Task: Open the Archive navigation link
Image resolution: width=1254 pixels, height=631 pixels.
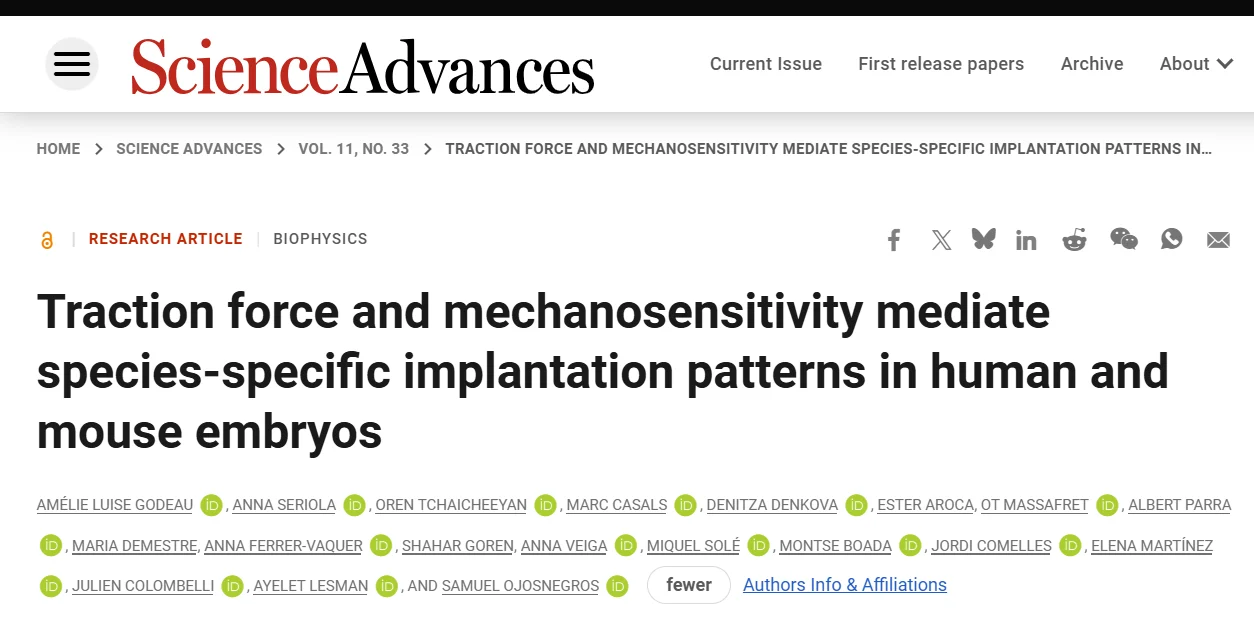Action: click(1092, 64)
